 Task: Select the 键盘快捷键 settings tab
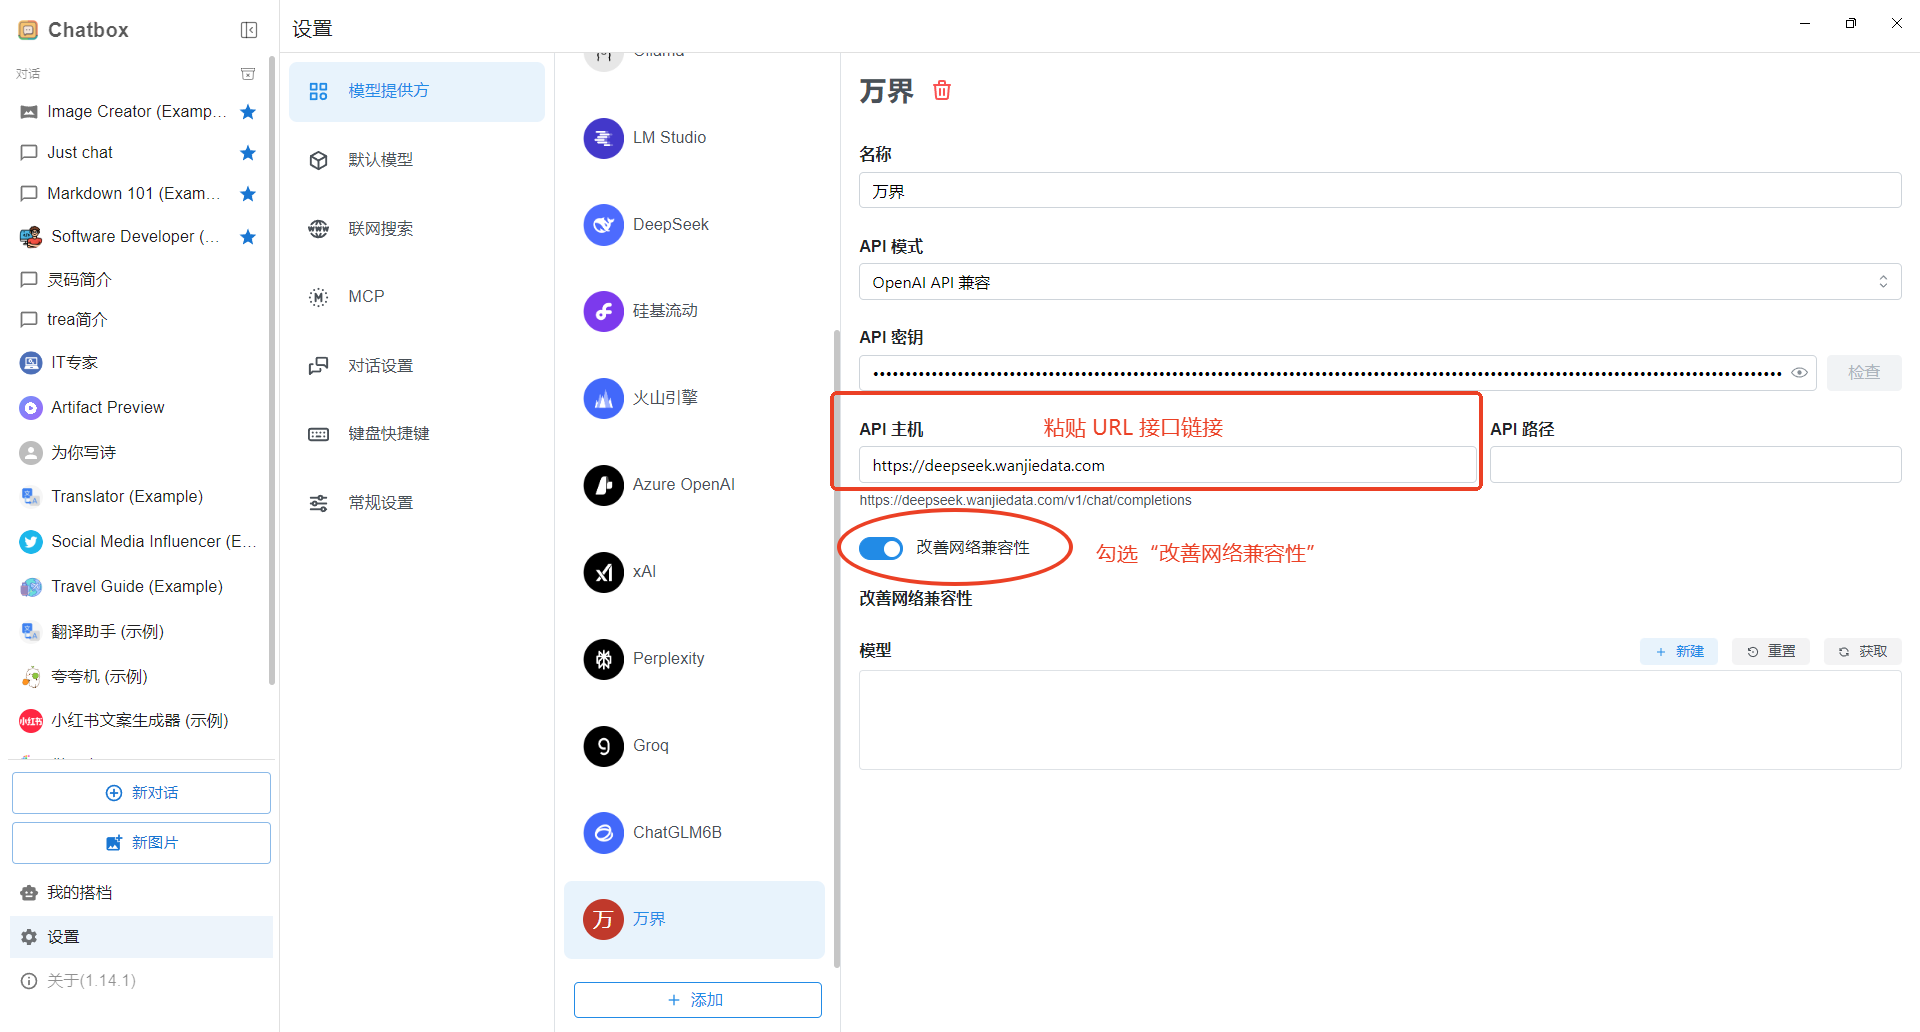pyautogui.click(x=417, y=434)
